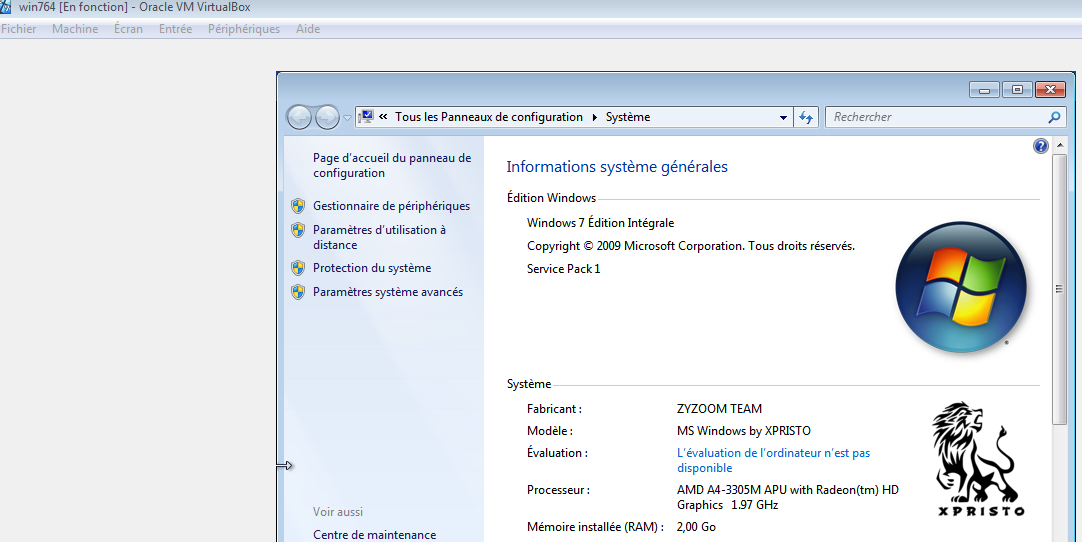Focus the Rechercher search field

pos(938,117)
